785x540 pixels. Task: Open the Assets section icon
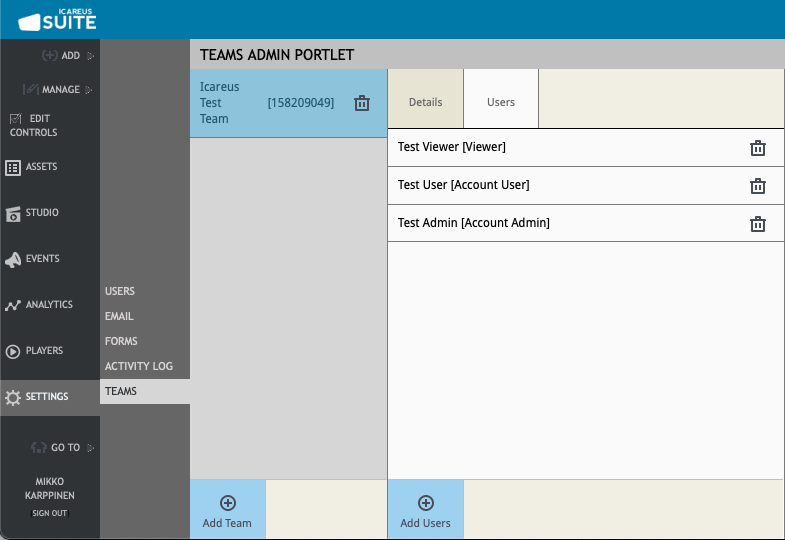pyautogui.click(x=13, y=168)
